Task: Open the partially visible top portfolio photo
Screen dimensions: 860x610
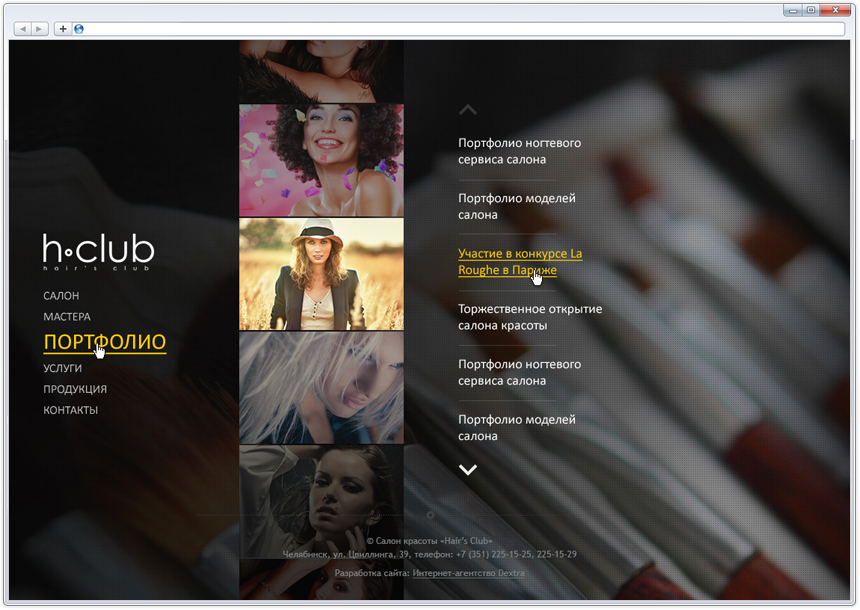Action: [321, 71]
